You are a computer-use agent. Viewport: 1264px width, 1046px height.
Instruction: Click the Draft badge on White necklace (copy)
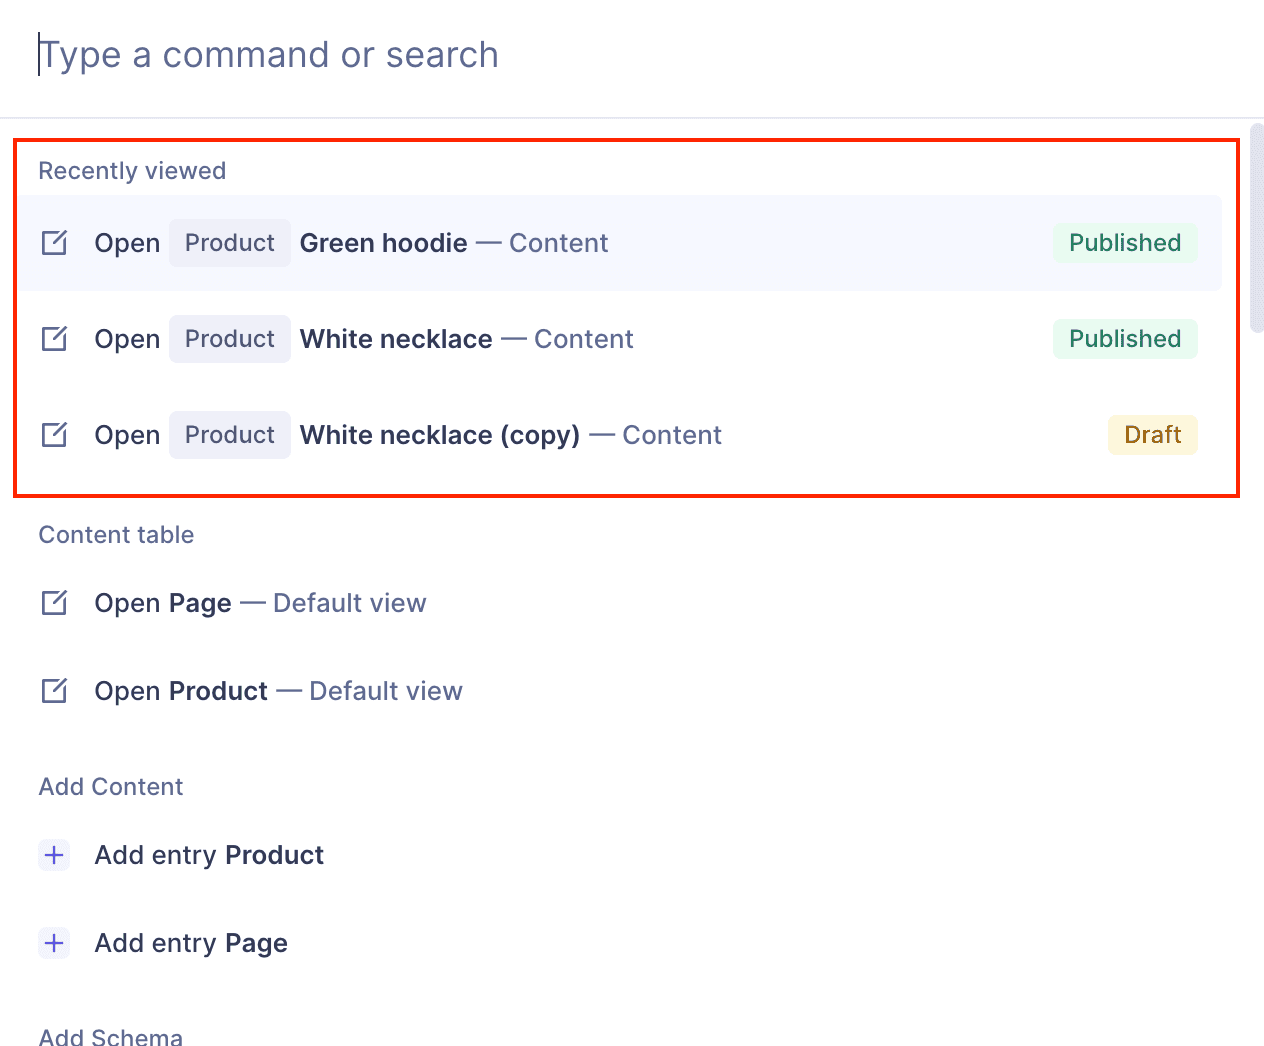click(x=1152, y=434)
